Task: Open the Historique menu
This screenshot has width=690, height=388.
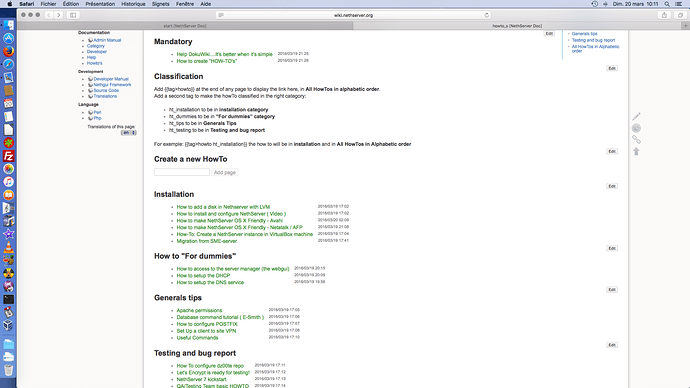Action: (133, 4)
